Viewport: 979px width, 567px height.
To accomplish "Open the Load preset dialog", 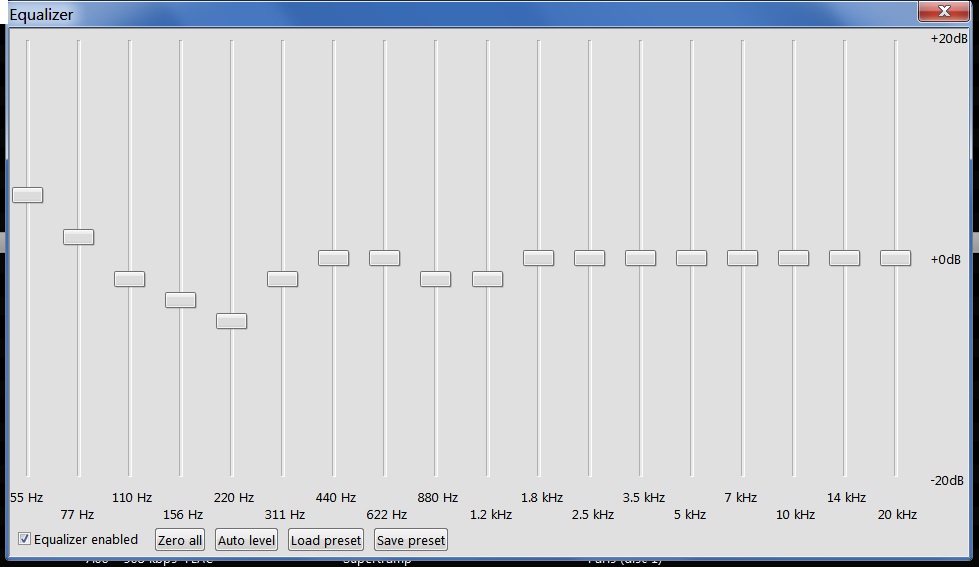I will tap(326, 540).
